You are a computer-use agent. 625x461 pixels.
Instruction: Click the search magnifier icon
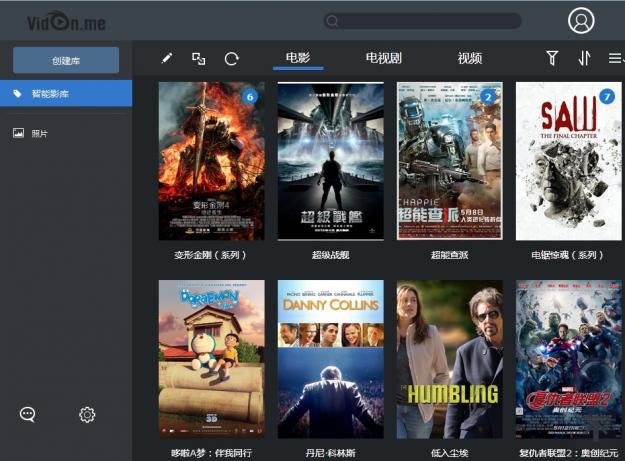(332, 21)
